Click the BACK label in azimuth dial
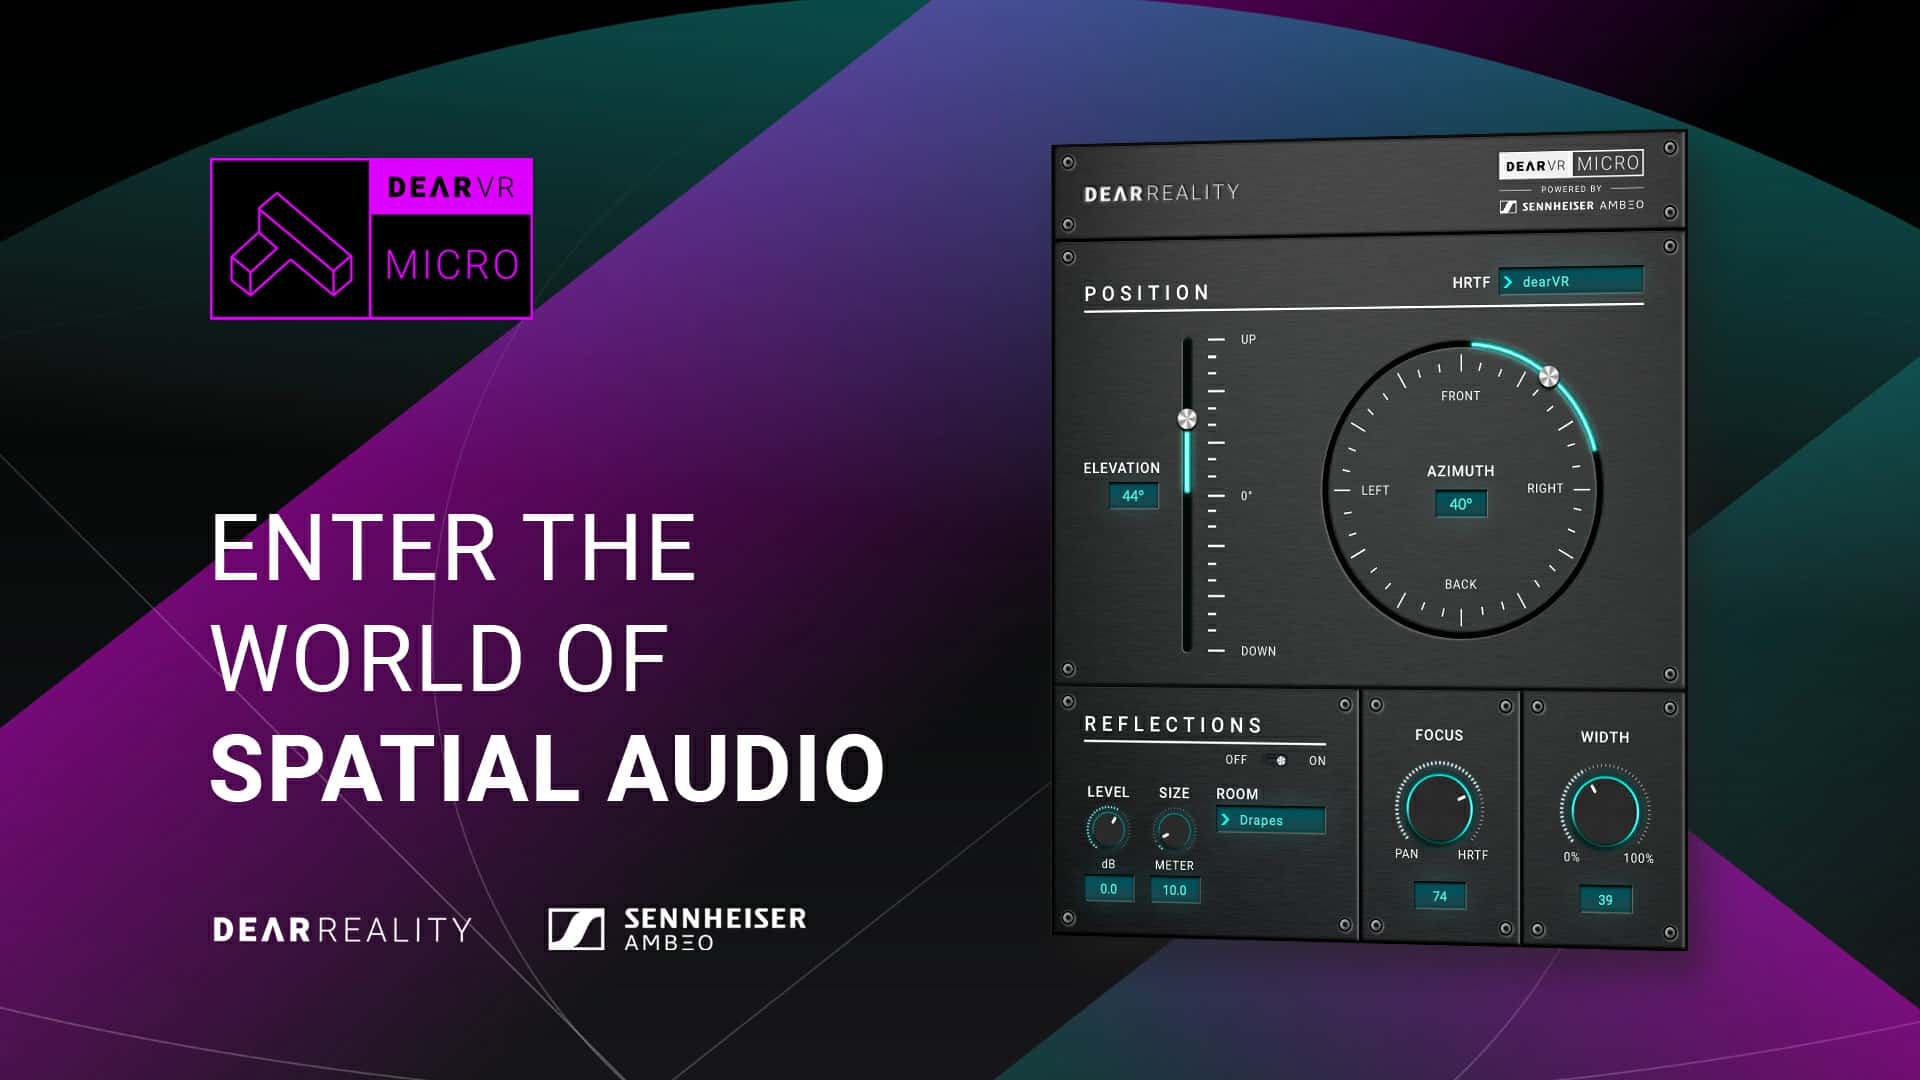1920x1080 pixels. [1460, 584]
